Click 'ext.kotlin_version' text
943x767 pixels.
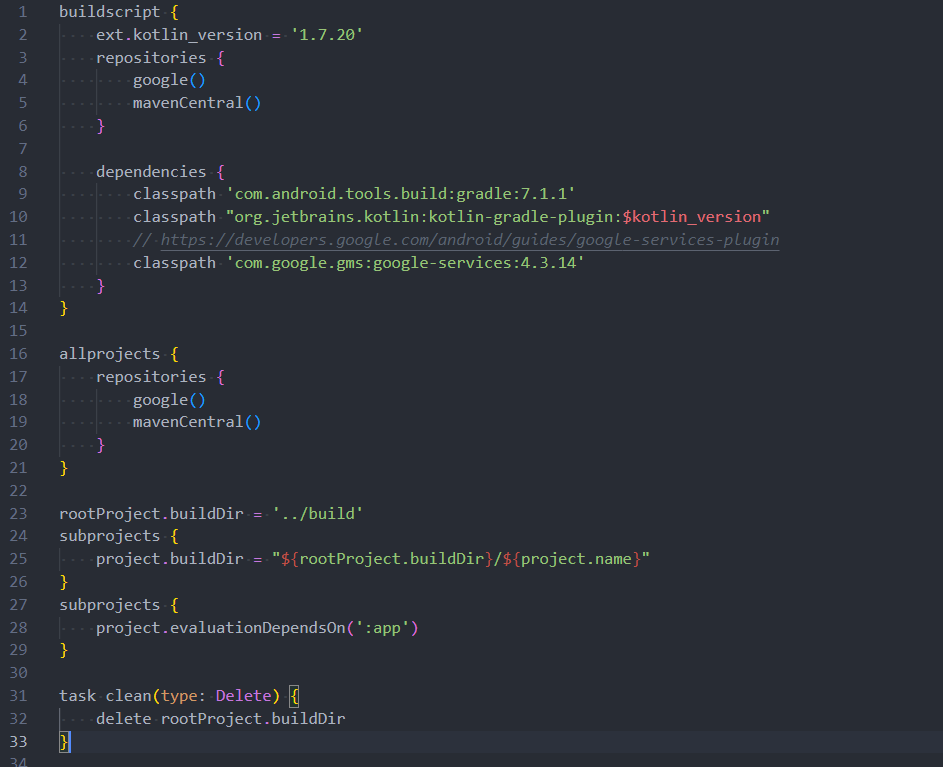click(x=179, y=35)
